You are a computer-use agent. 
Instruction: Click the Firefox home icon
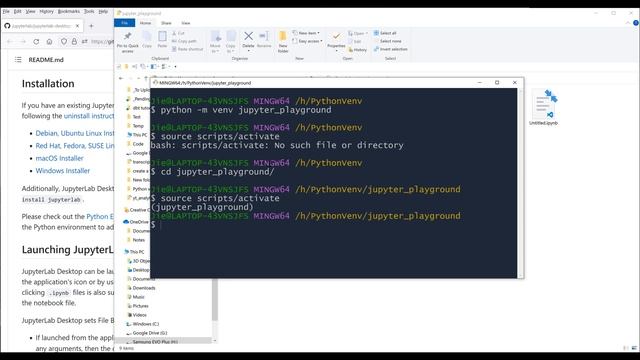click(x=49, y=41)
